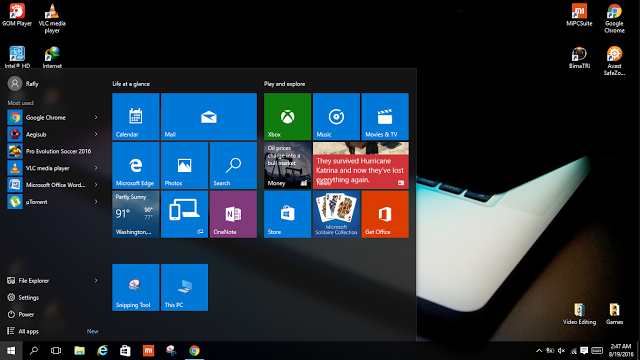Open Aegisub from Most used list
This screenshot has height=360, width=640.
53,134
